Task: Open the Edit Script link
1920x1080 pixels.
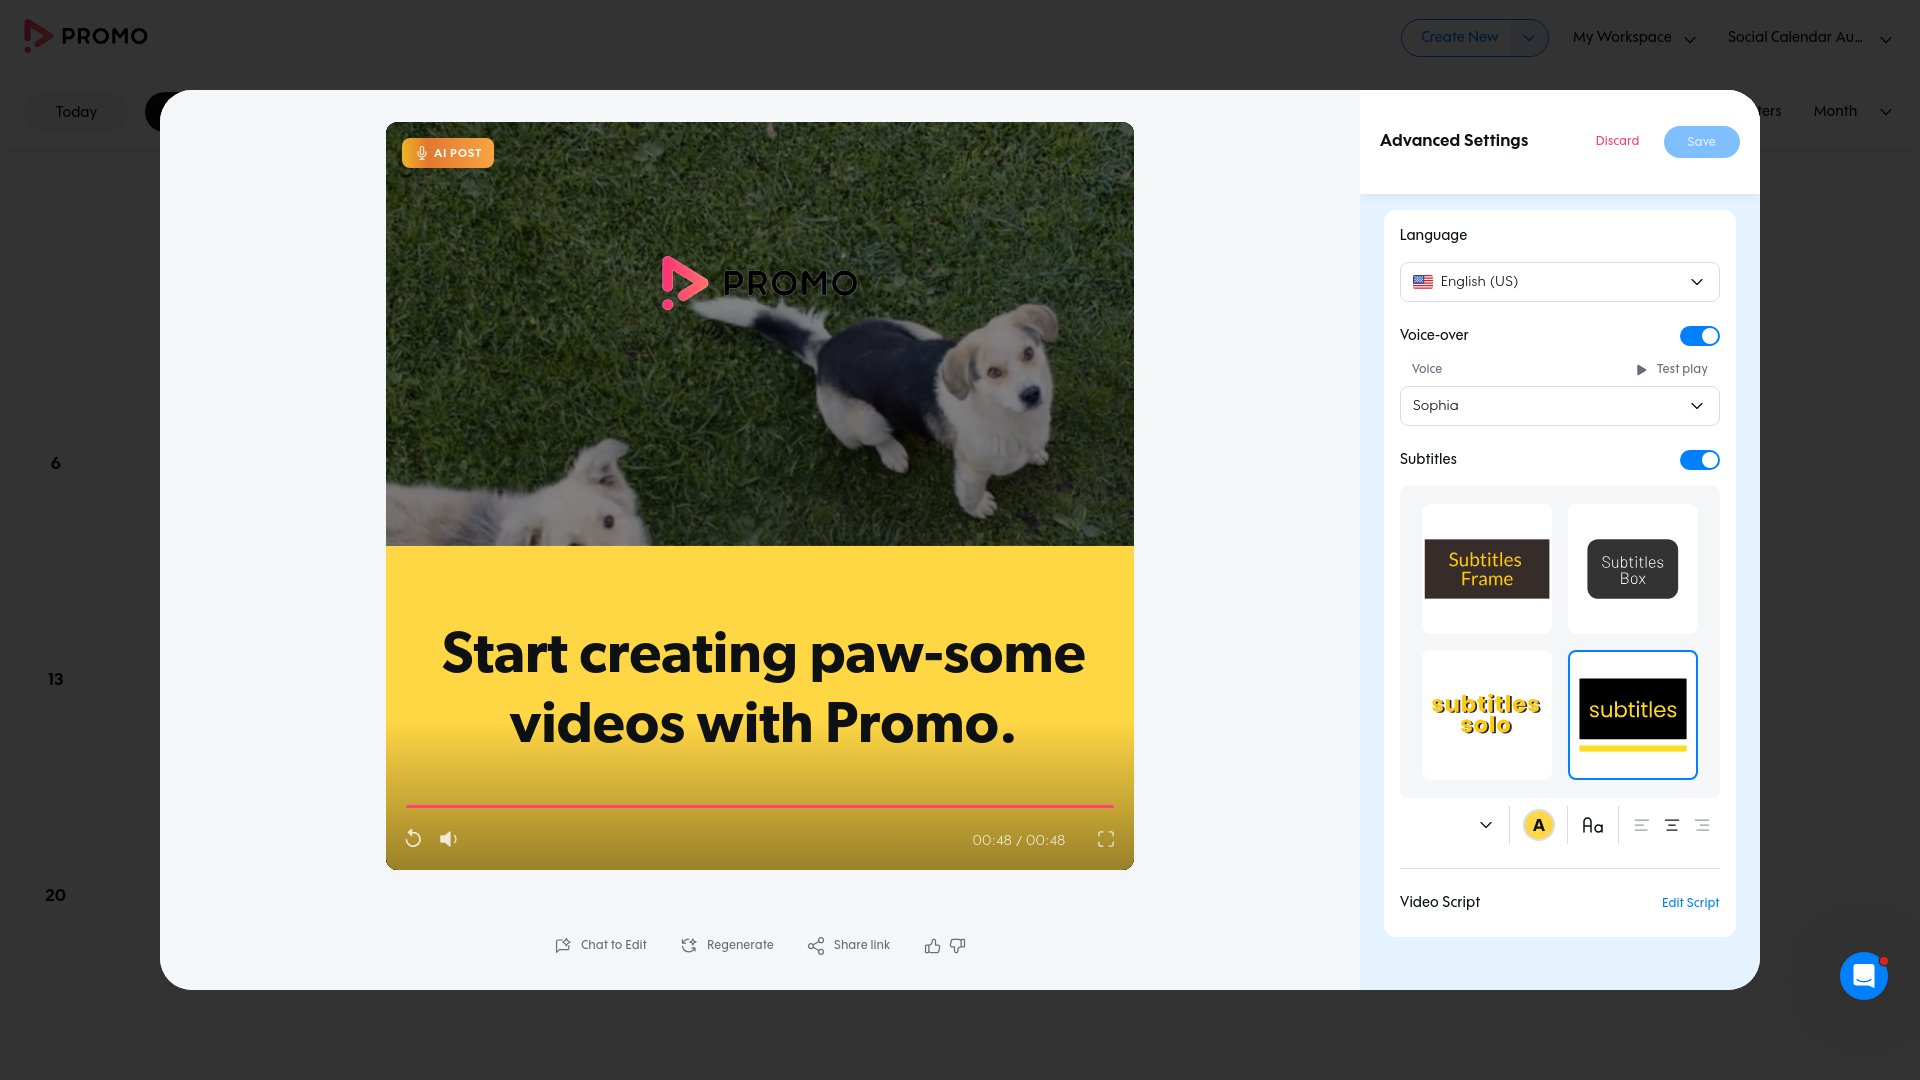Action: click(1690, 903)
